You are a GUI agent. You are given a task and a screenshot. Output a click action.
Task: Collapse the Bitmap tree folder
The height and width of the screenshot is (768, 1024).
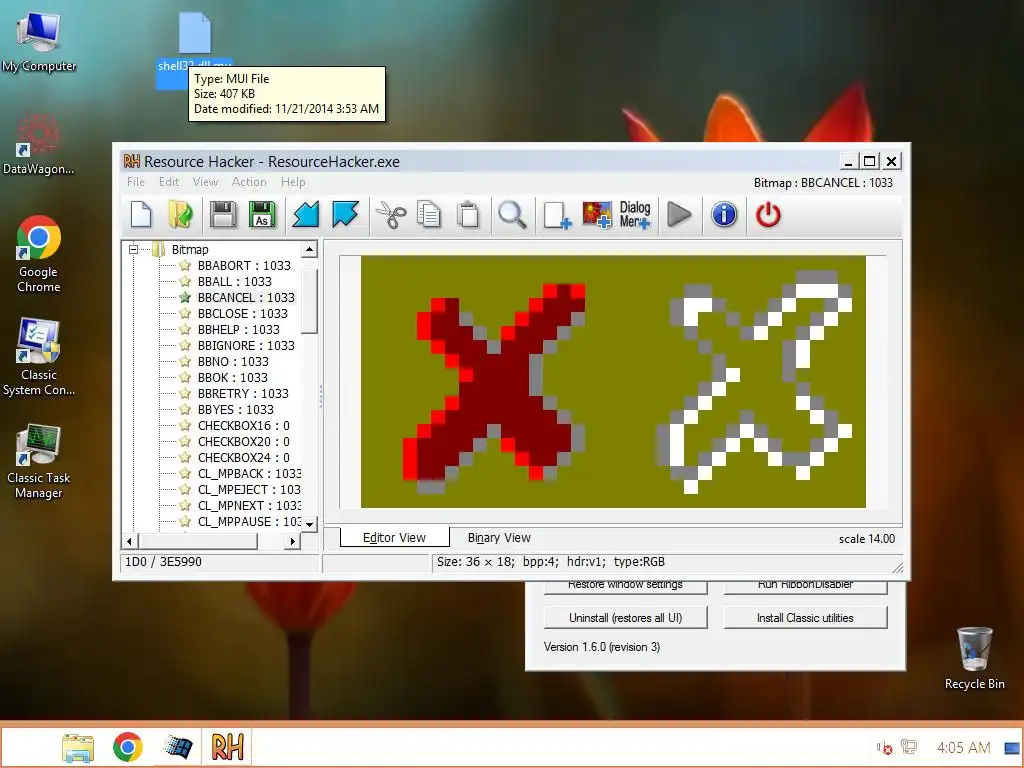(133, 249)
